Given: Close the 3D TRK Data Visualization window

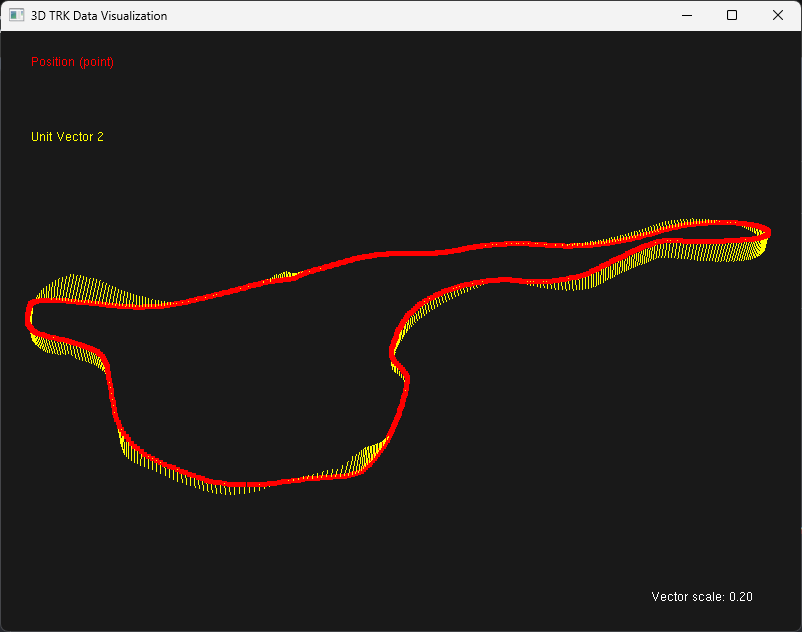Looking at the screenshot, I should (777, 15).
